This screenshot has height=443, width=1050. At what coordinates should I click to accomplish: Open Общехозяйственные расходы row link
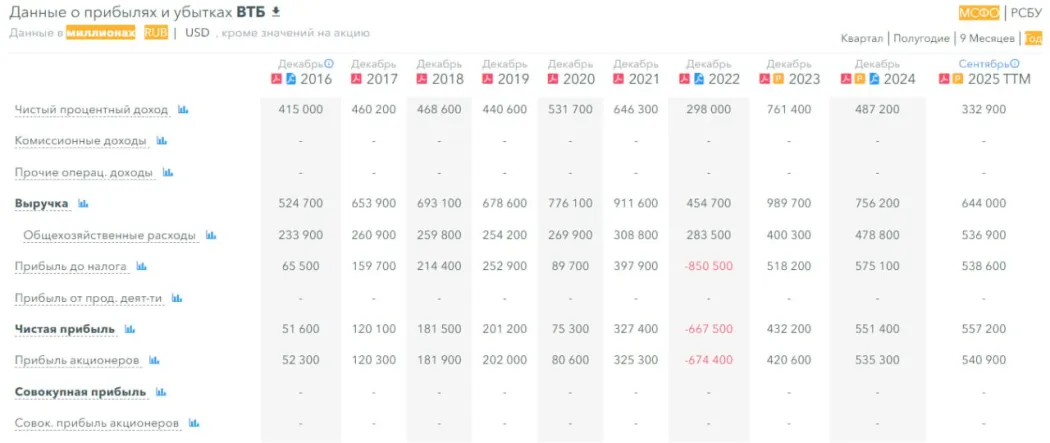tap(109, 236)
